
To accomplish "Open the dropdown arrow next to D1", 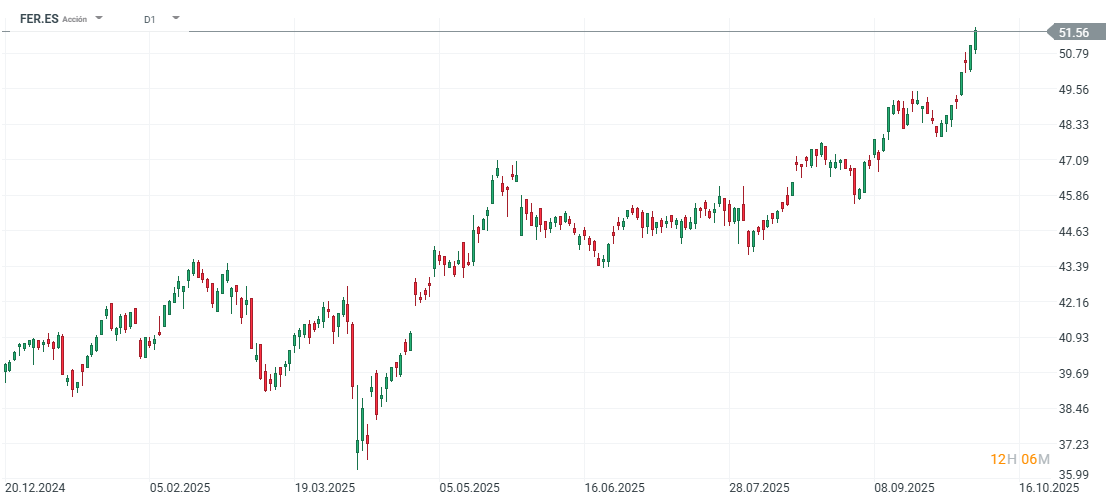I will coord(176,18).
